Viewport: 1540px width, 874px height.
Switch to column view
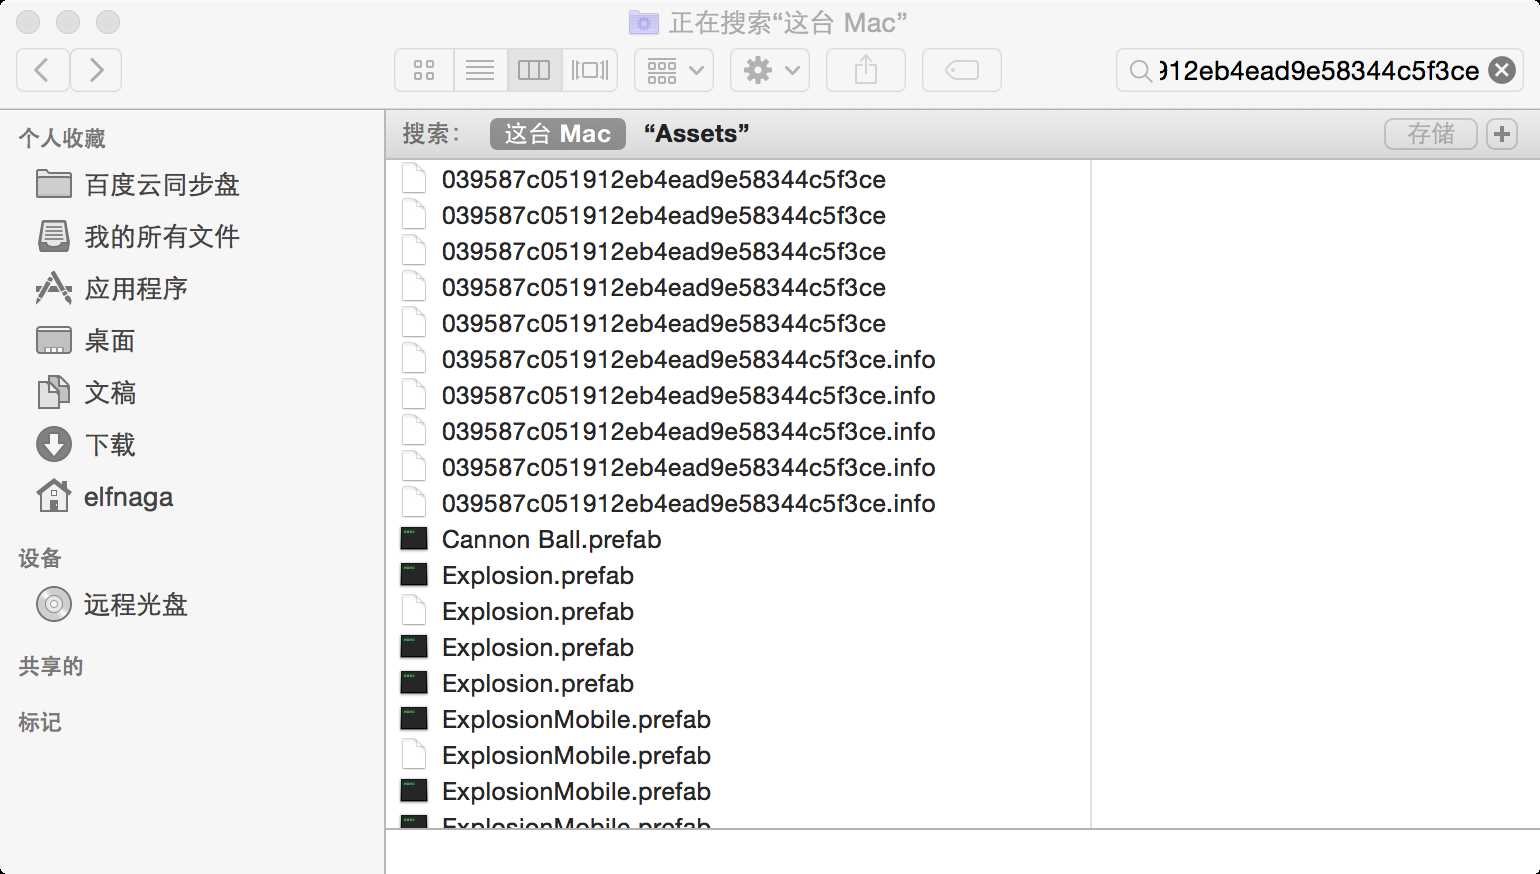click(534, 70)
